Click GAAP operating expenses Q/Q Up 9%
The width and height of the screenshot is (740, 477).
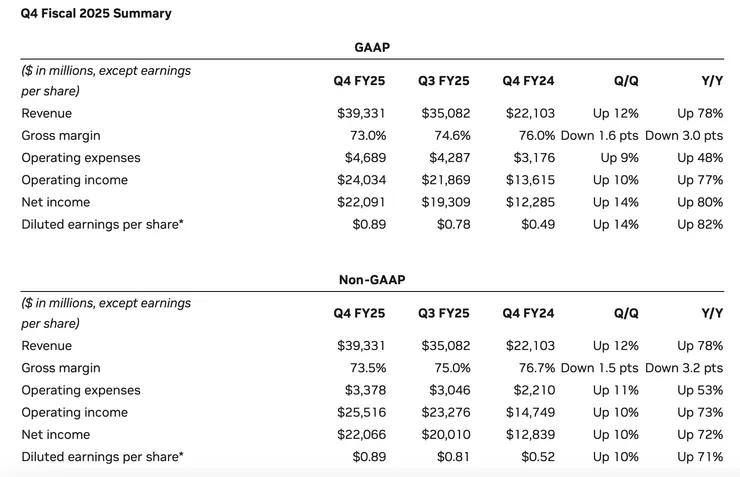click(619, 158)
